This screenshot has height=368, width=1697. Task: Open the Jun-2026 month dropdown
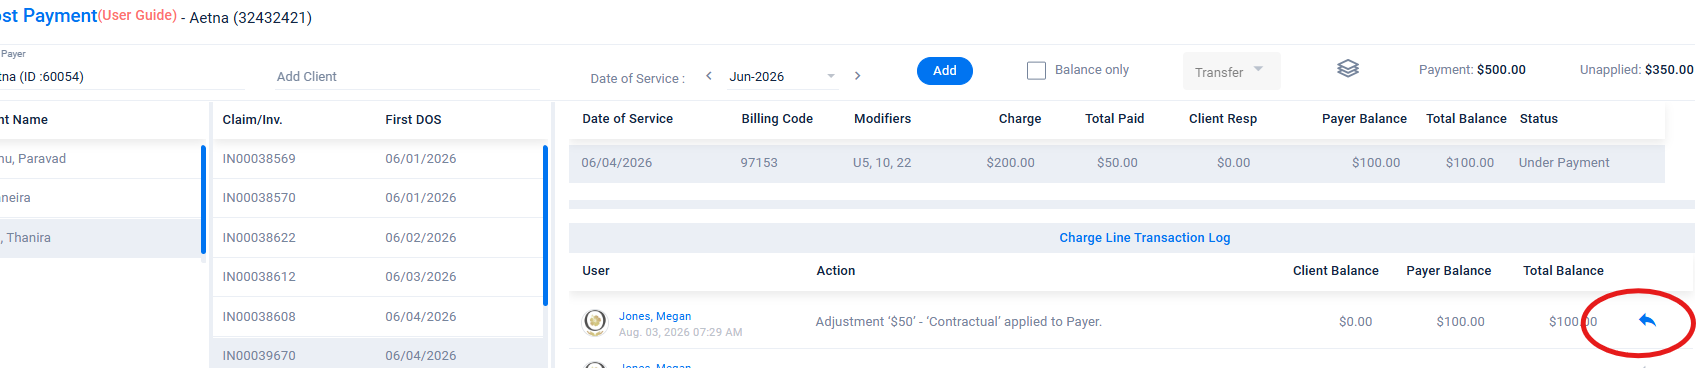click(782, 77)
